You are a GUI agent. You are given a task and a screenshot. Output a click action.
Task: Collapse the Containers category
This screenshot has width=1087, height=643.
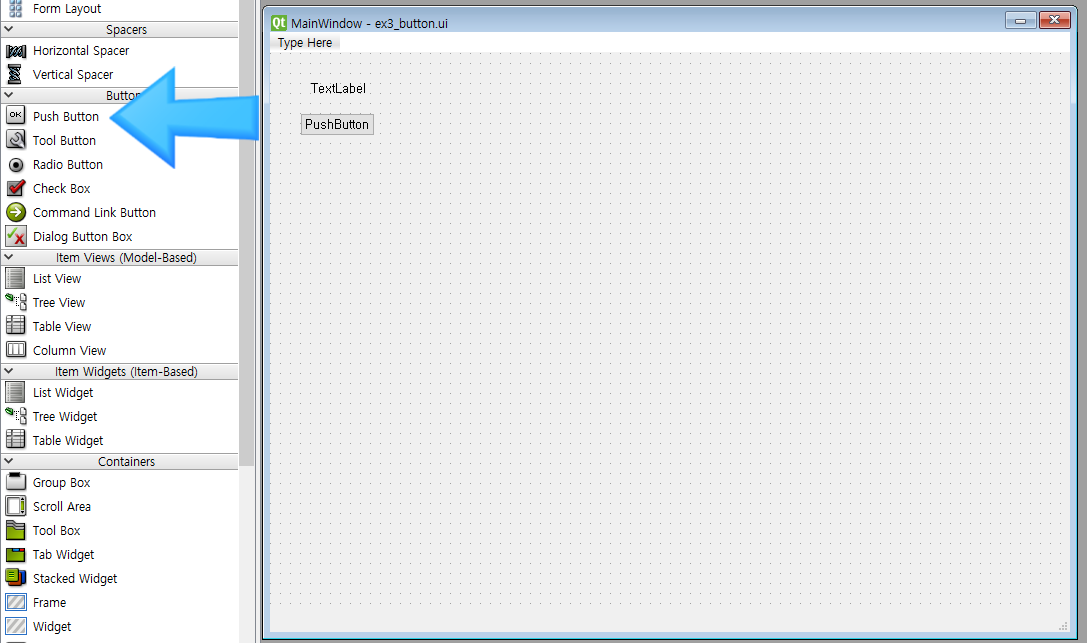coord(9,461)
